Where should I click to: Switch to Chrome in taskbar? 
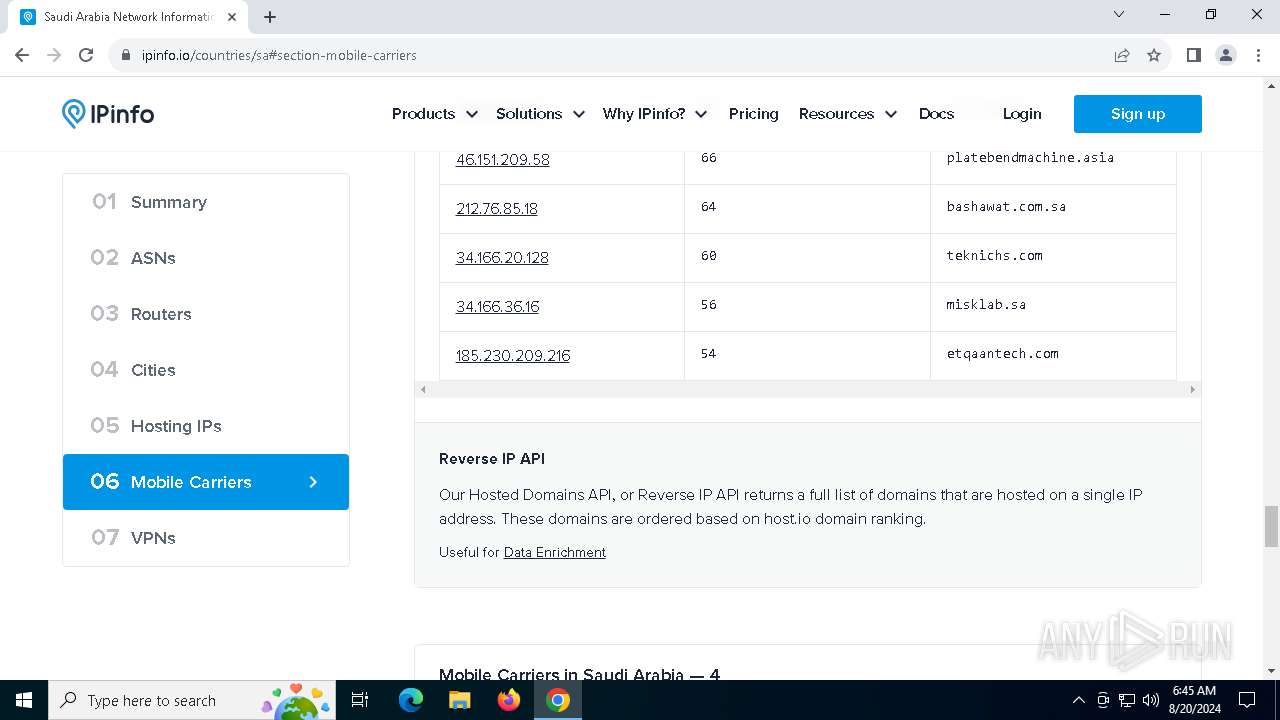(558, 700)
